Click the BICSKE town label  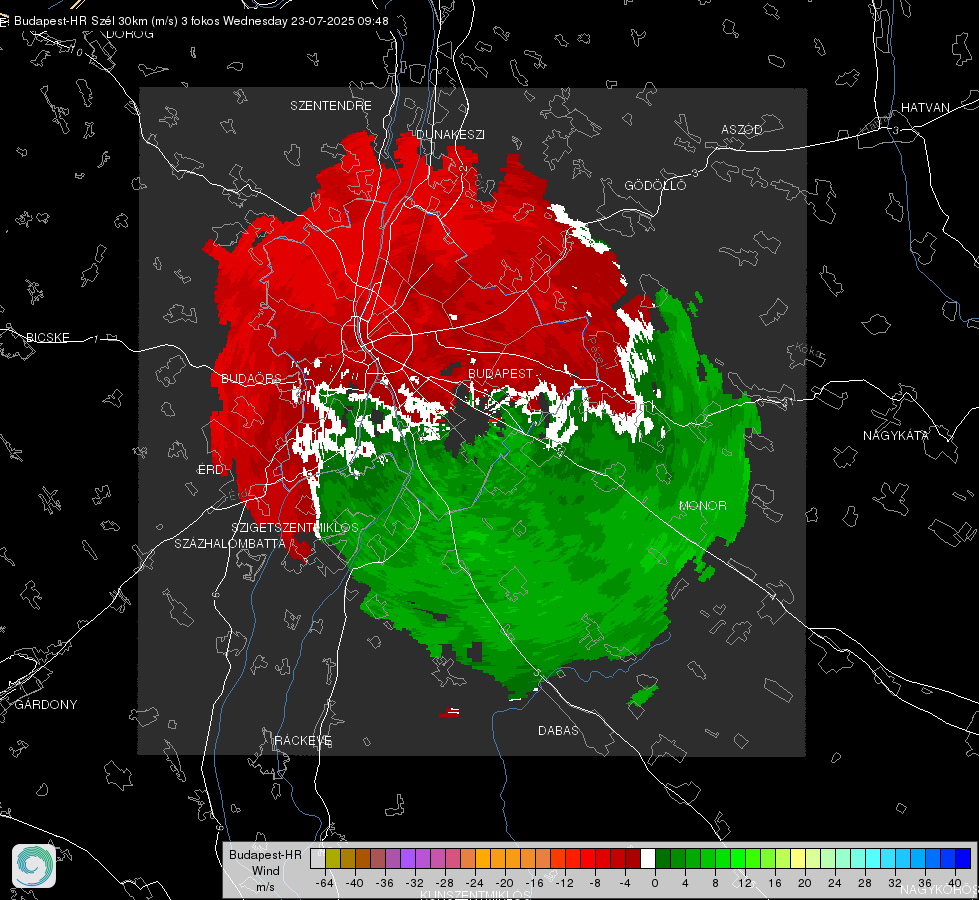click(x=48, y=337)
